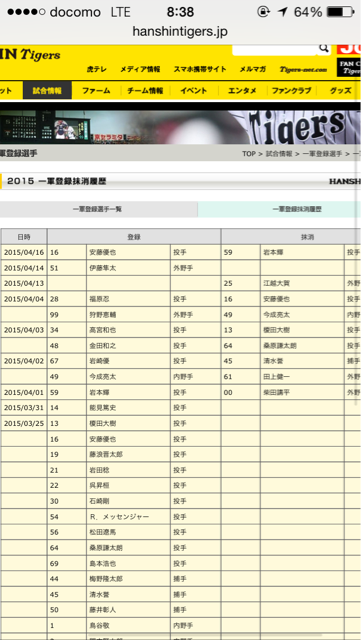
Task: Tap date cell 2015/04/02
Action: (x=24, y=361)
